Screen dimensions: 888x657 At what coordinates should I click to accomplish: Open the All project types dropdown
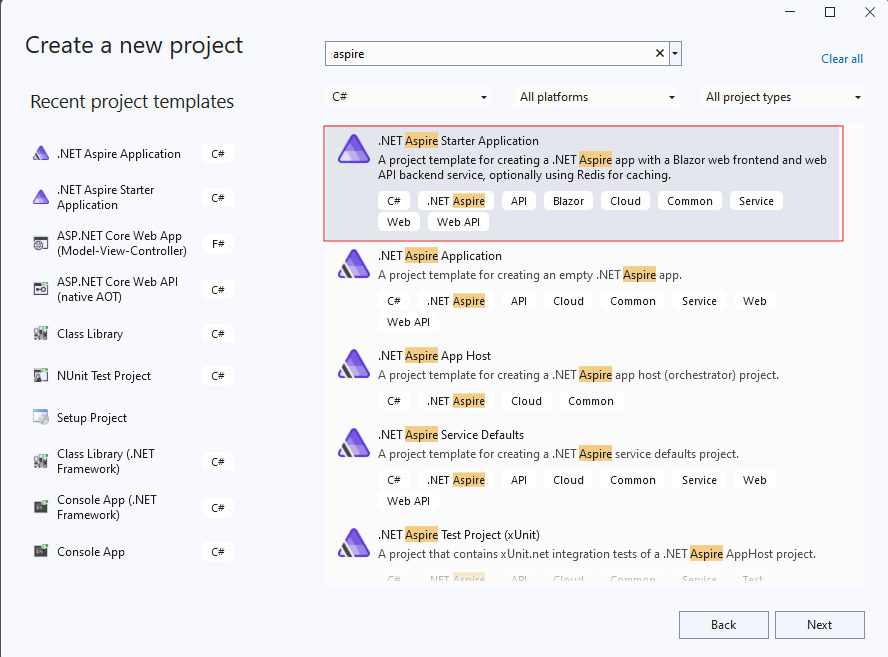(x=783, y=97)
